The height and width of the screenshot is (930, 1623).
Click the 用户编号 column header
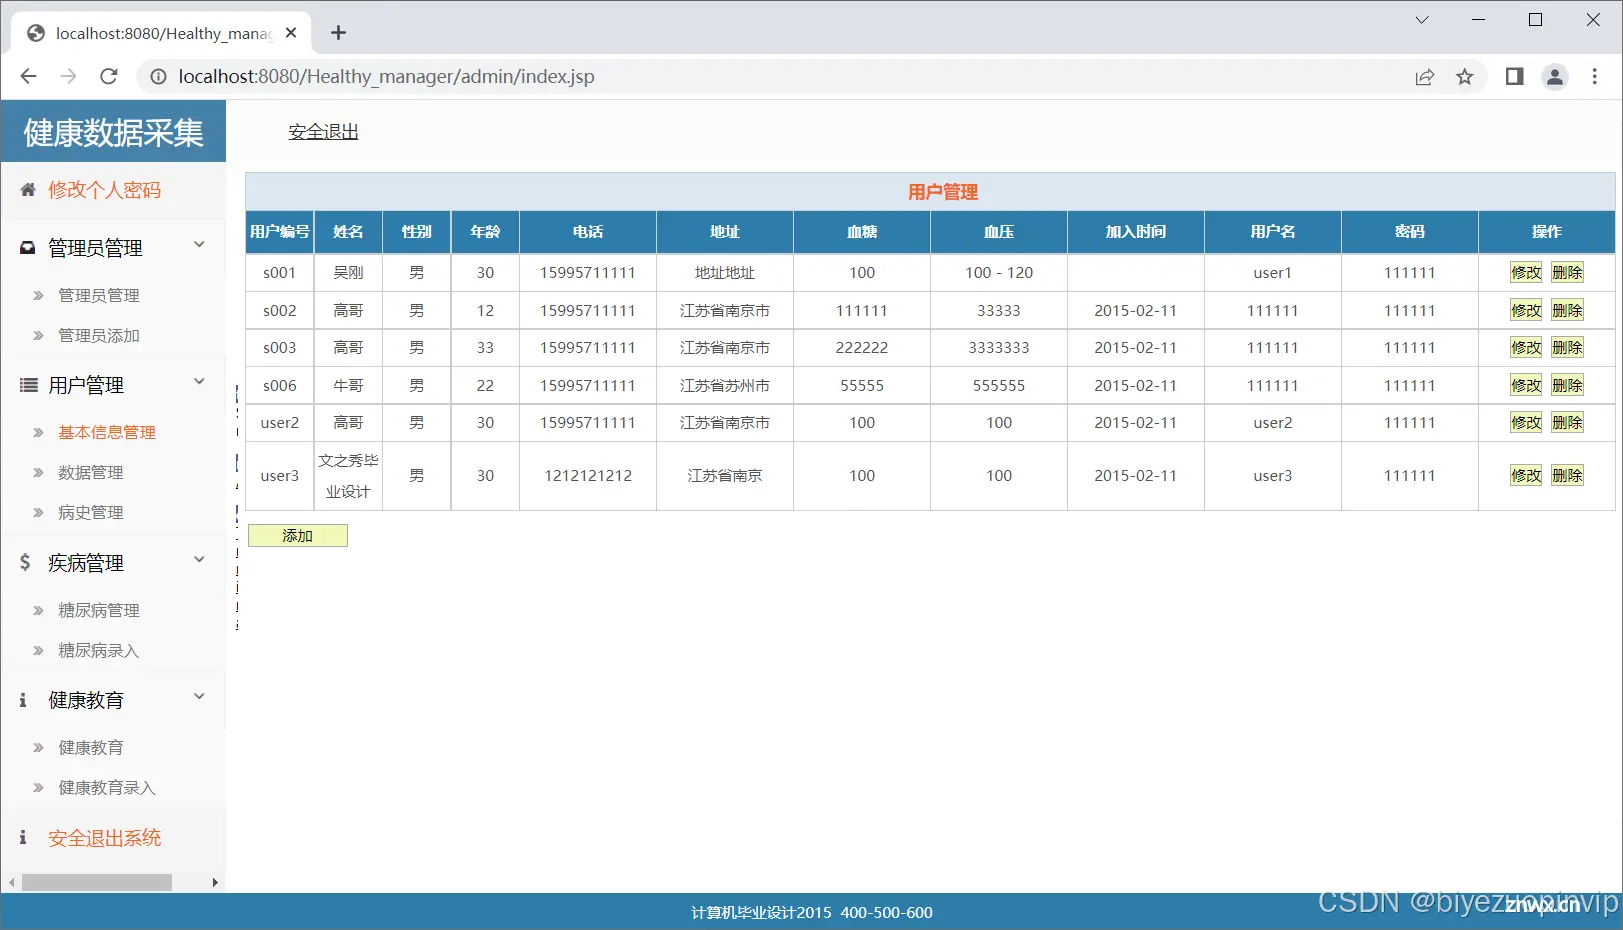coord(280,232)
